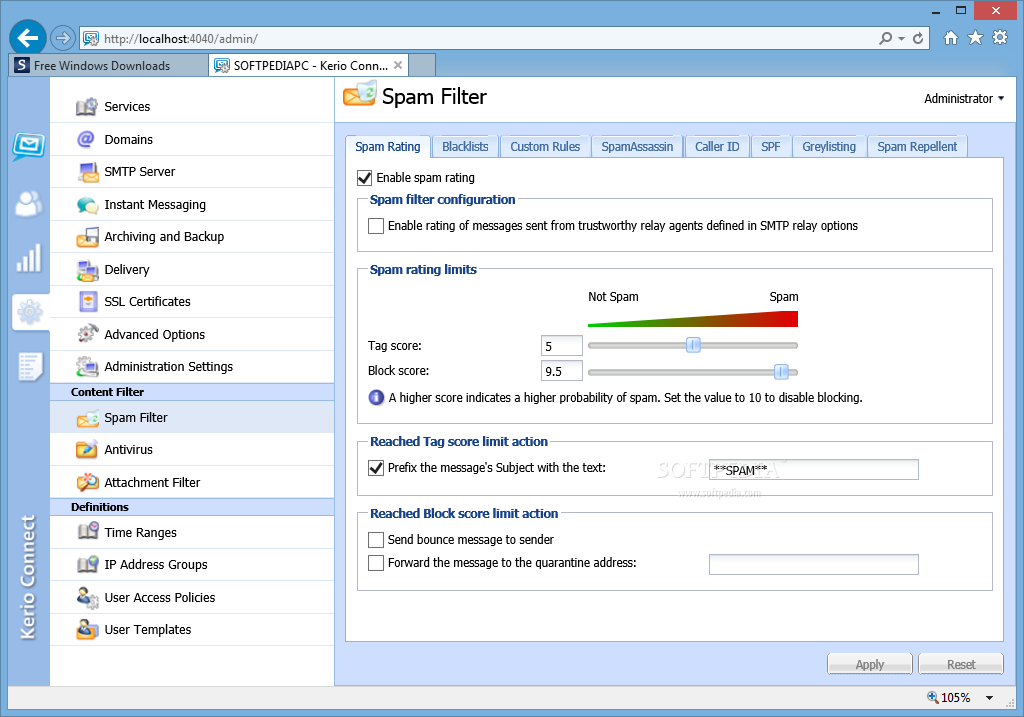Click the Attachment Filter icon
The width and height of the screenshot is (1024, 717).
[x=88, y=483]
